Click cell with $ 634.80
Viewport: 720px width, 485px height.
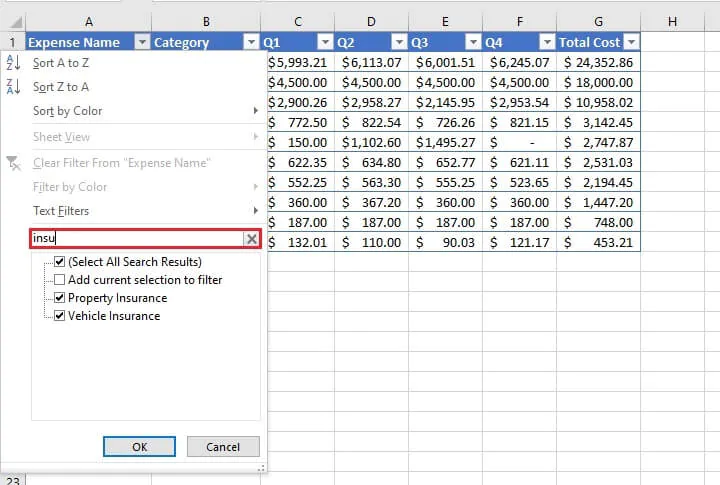point(371,163)
